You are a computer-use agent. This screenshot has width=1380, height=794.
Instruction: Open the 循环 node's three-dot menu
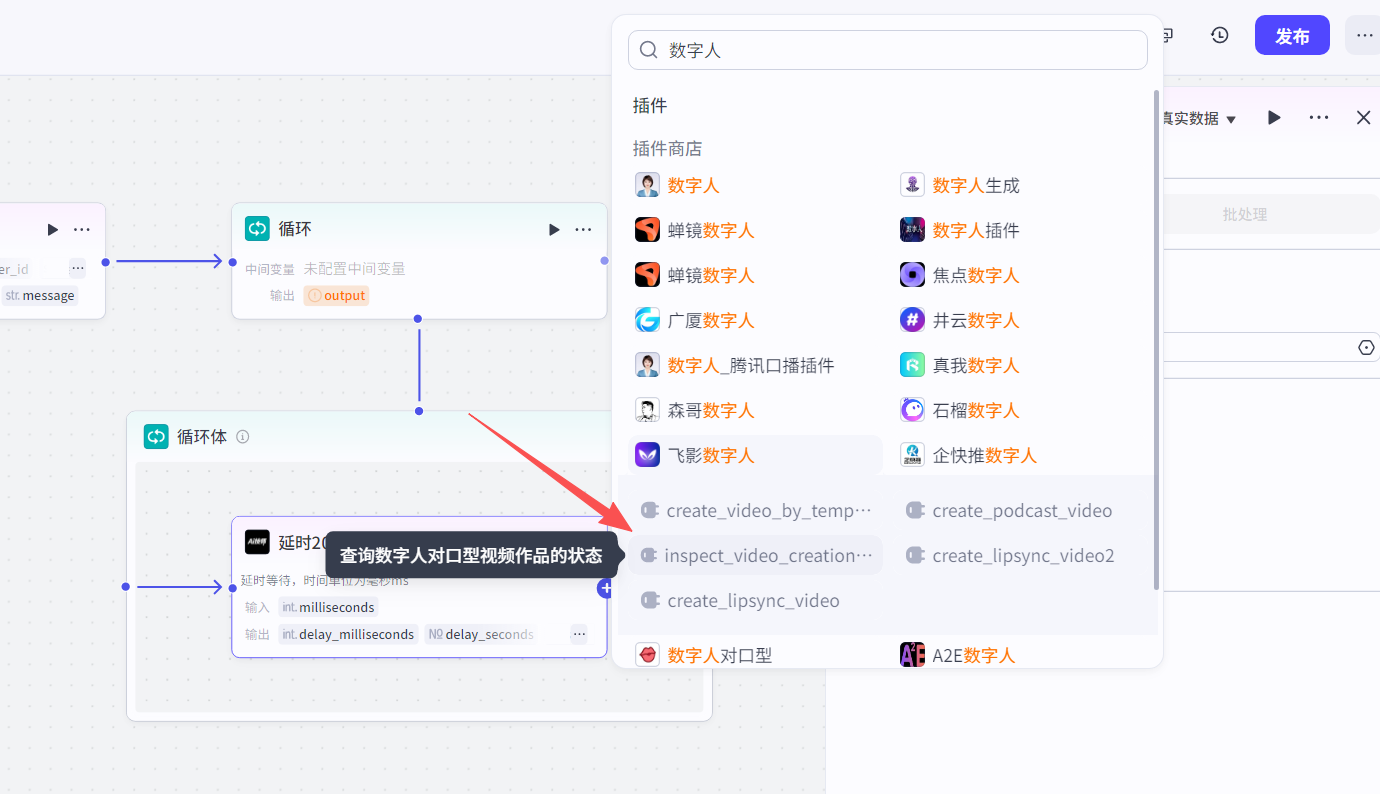click(583, 230)
